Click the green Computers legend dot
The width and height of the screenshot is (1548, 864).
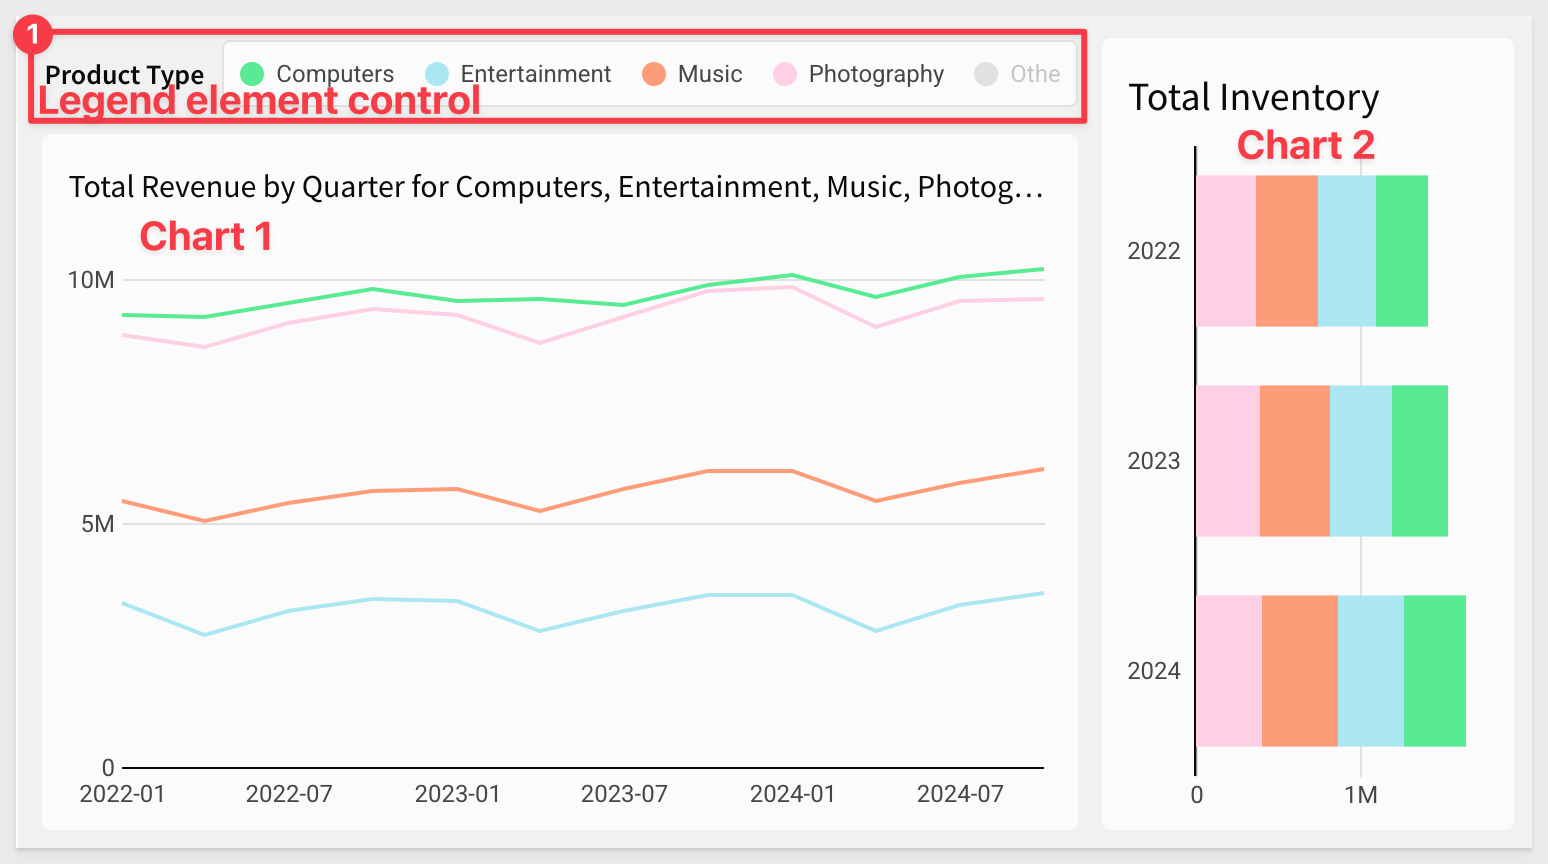click(252, 74)
